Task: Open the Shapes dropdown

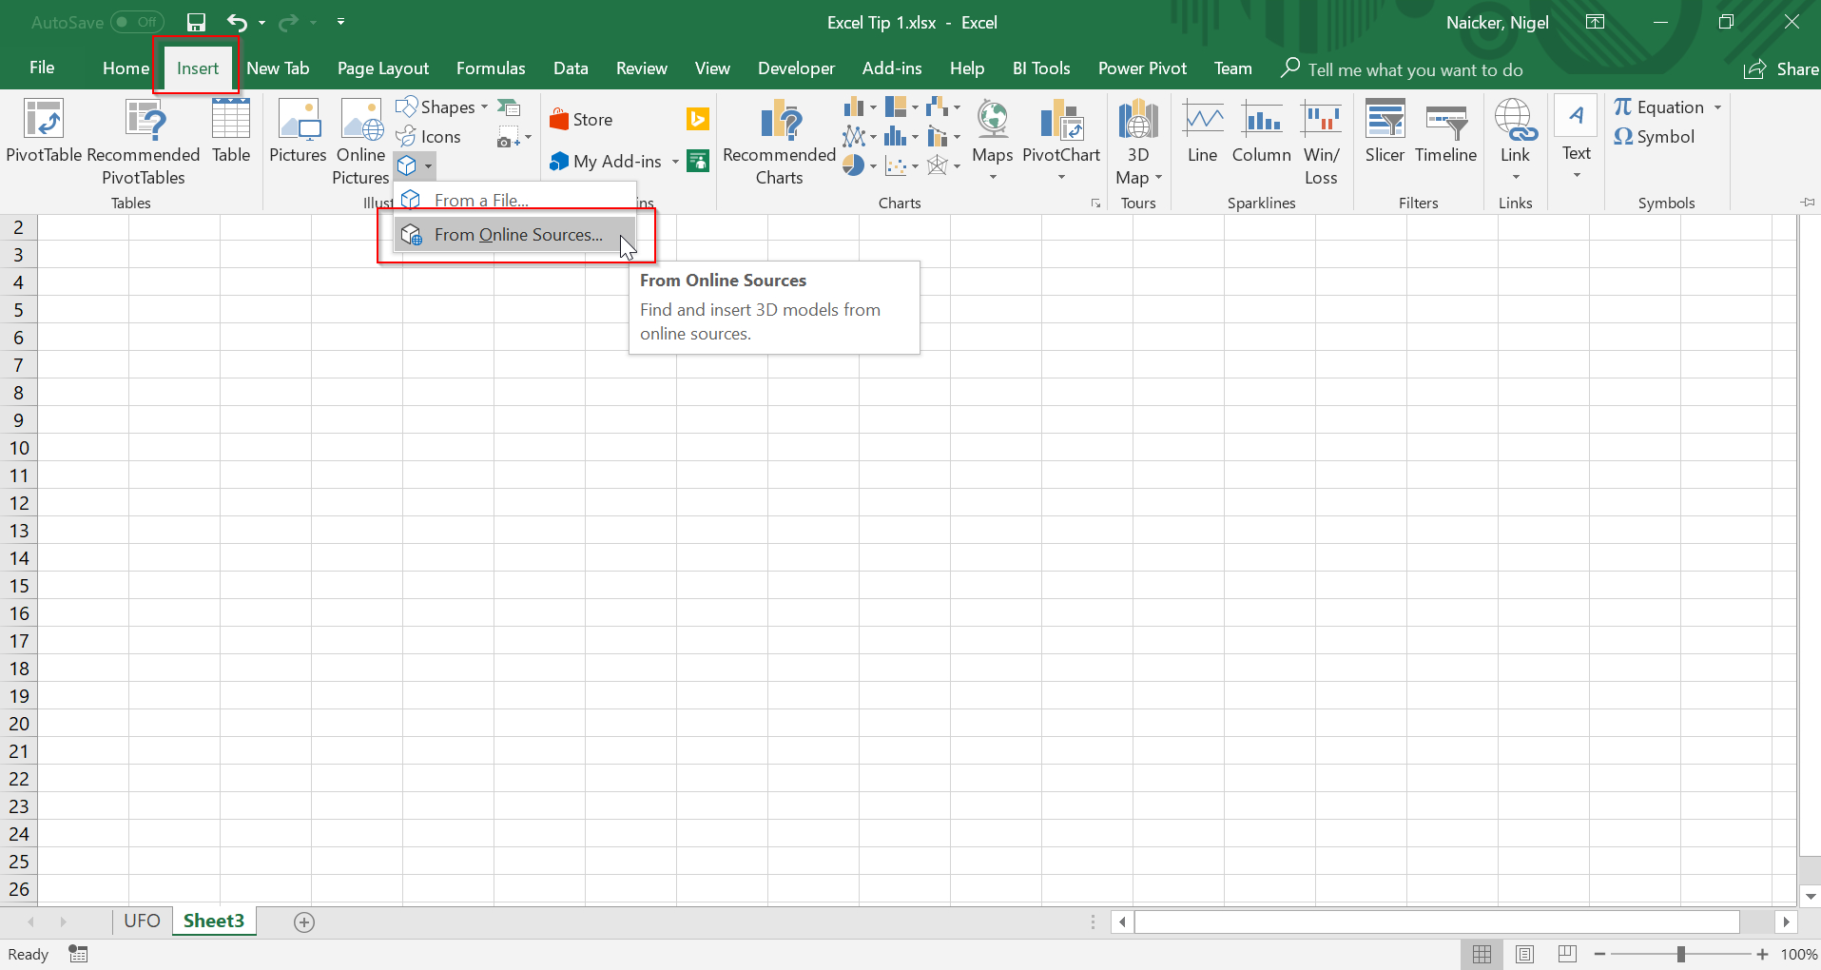Action: pyautogui.click(x=443, y=106)
